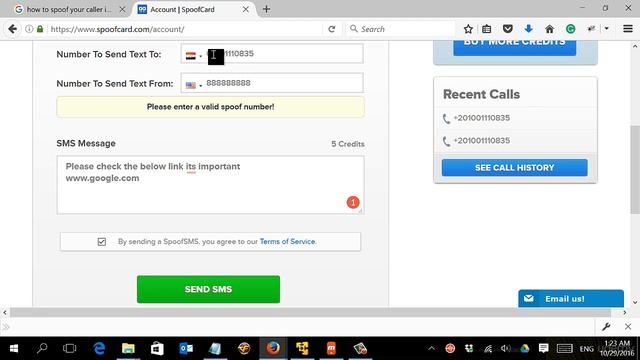Screen dimensions: 640x360
Task: Click the Dropbox tray icon
Action: tap(469, 348)
